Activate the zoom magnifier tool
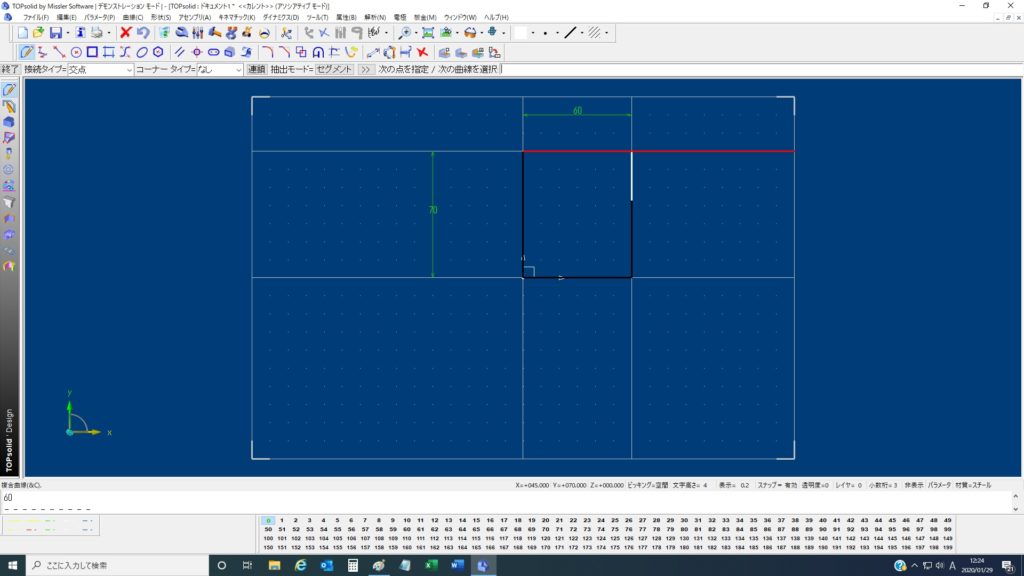 coord(405,33)
